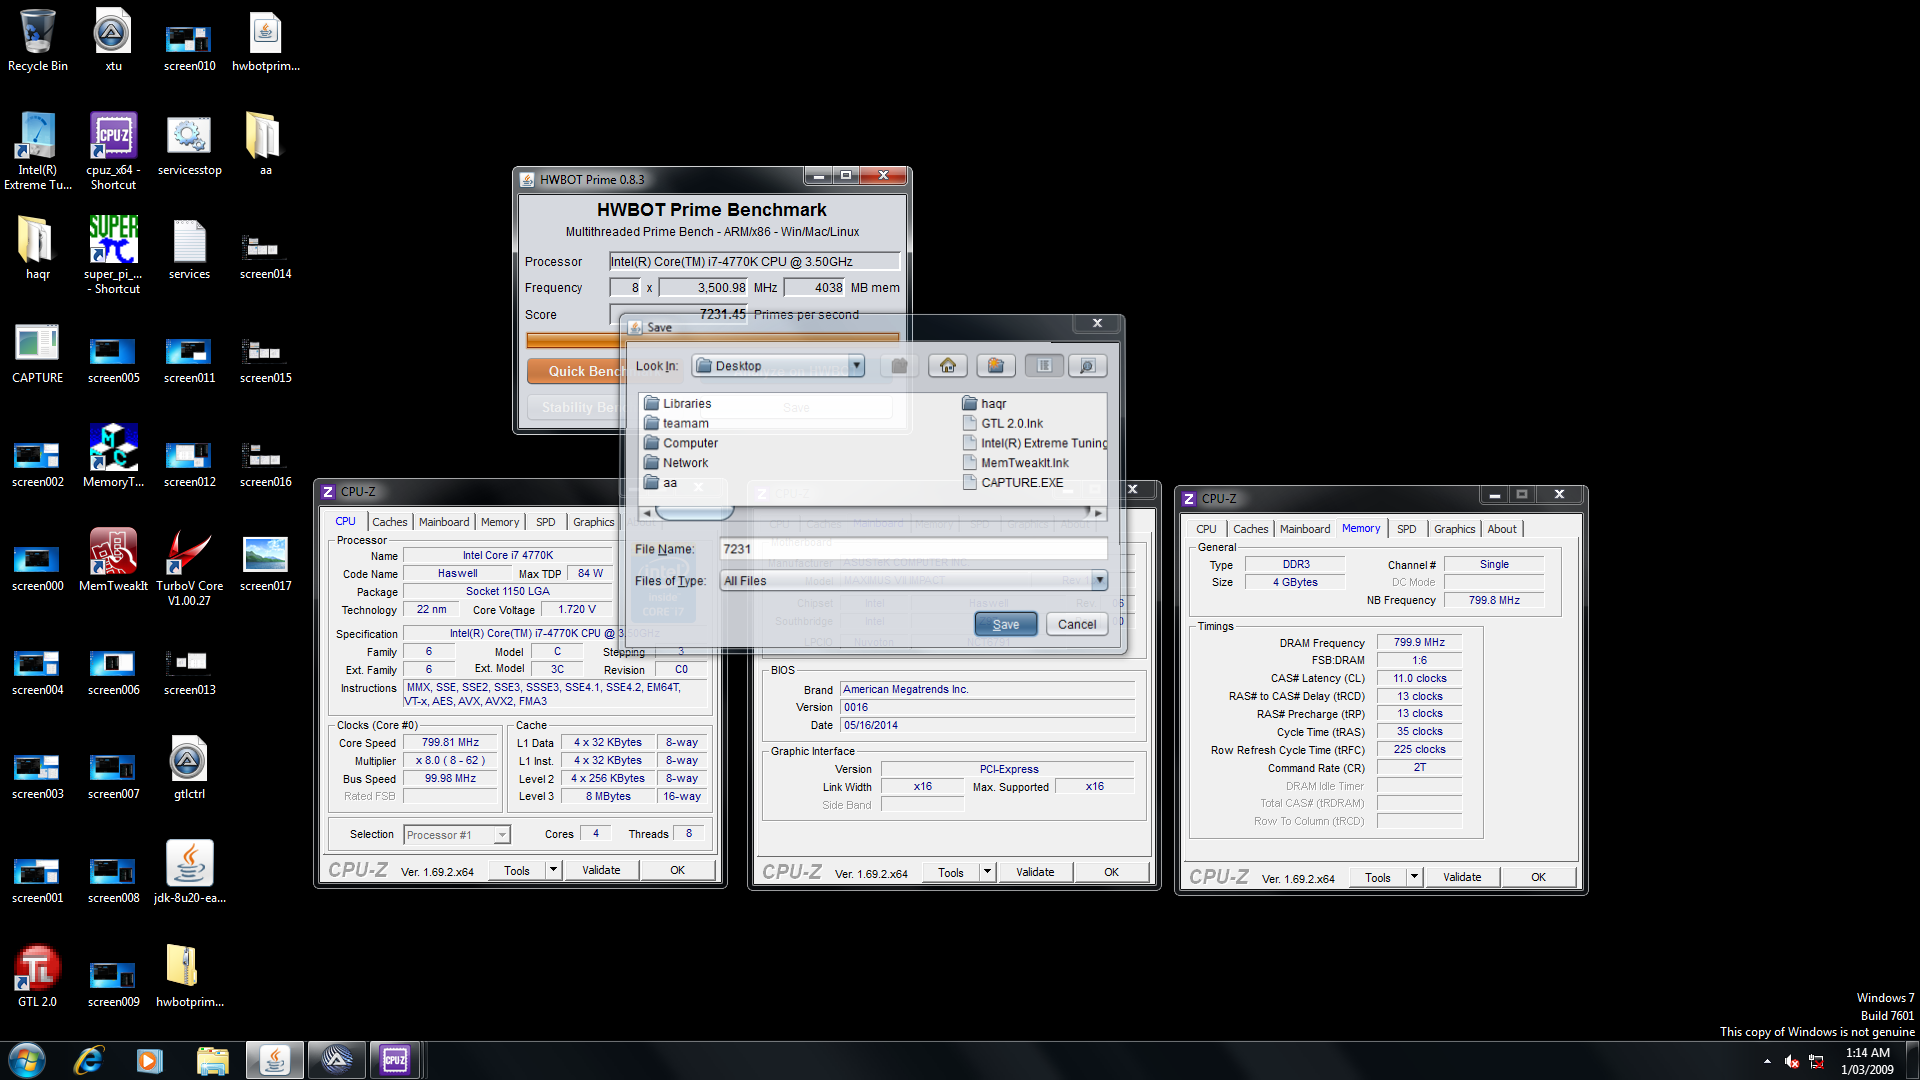Open the Files of Type dropdown
The image size is (1920, 1080).
point(1099,581)
